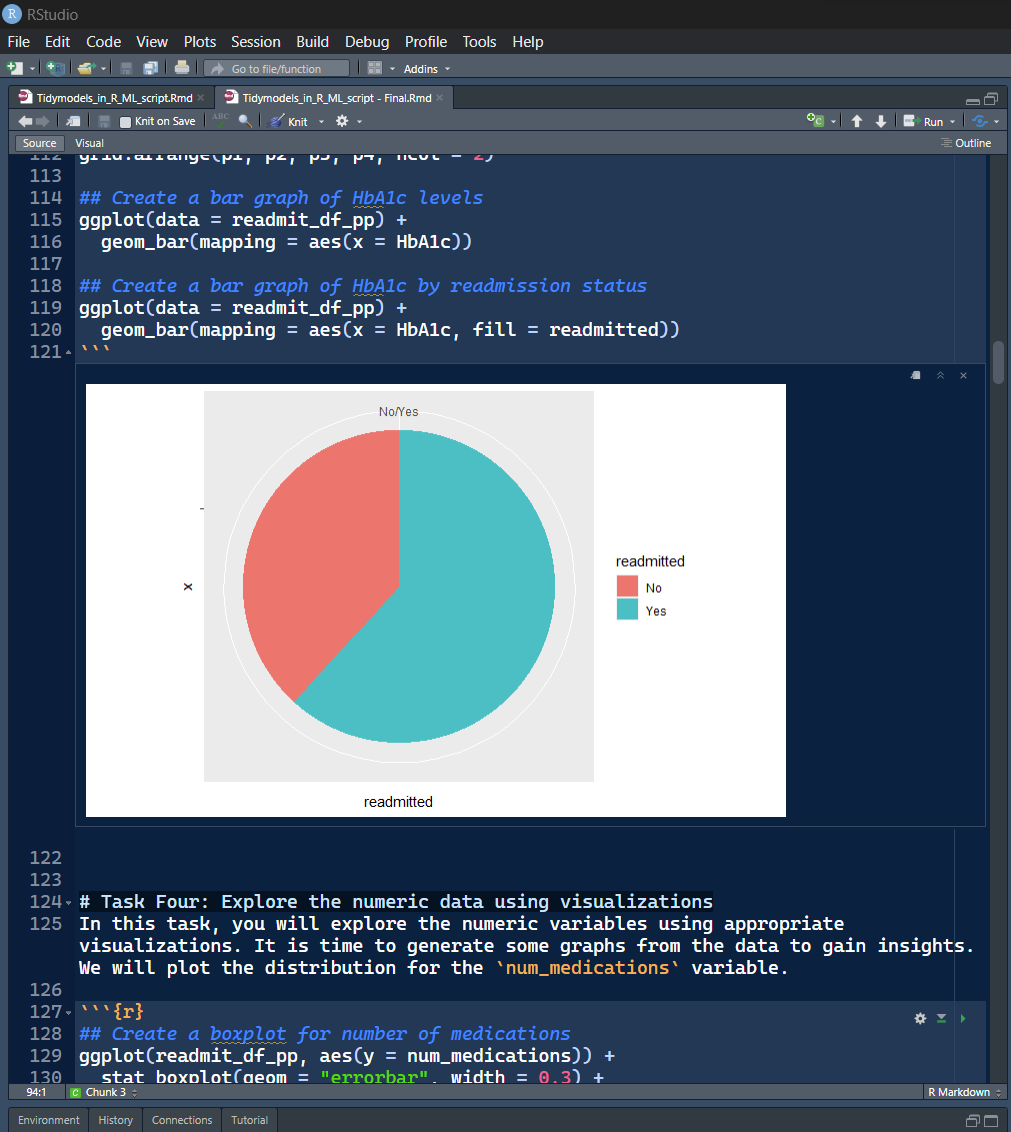Image resolution: width=1011 pixels, height=1132 pixels.
Task: Focus the Go to file/function field
Action: click(277, 69)
